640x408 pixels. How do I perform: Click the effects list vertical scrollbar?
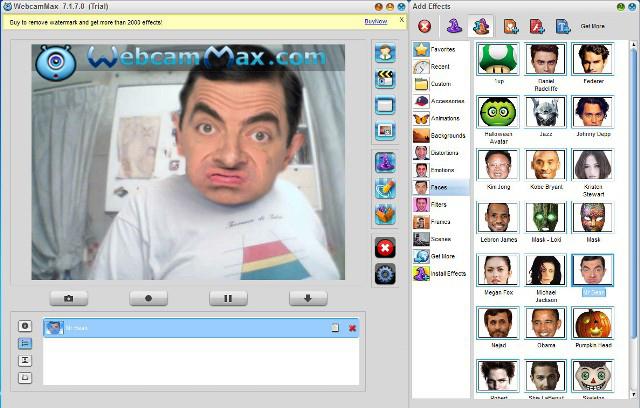coord(633,192)
